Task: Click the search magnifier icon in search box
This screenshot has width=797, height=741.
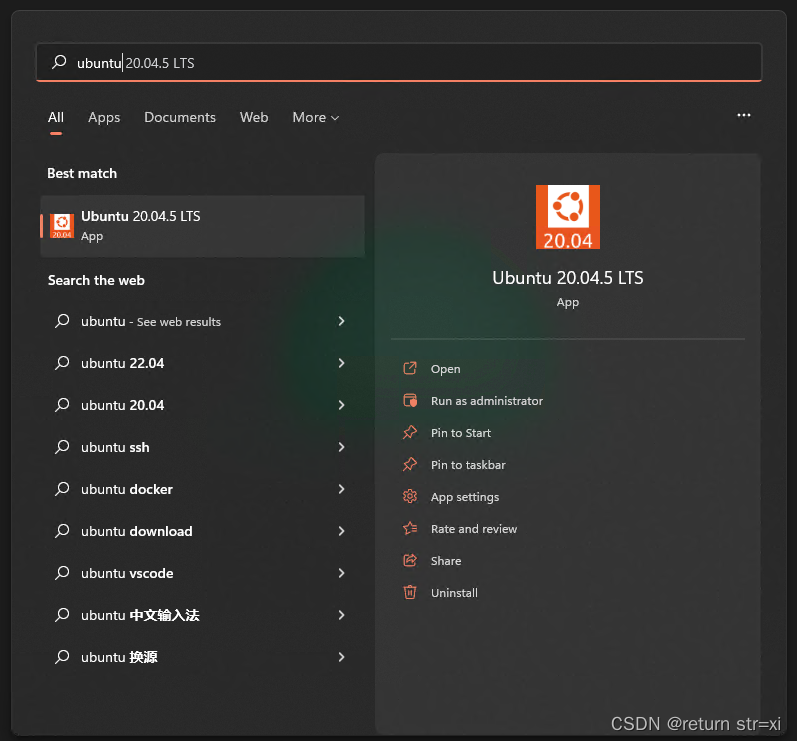Action: (59, 62)
